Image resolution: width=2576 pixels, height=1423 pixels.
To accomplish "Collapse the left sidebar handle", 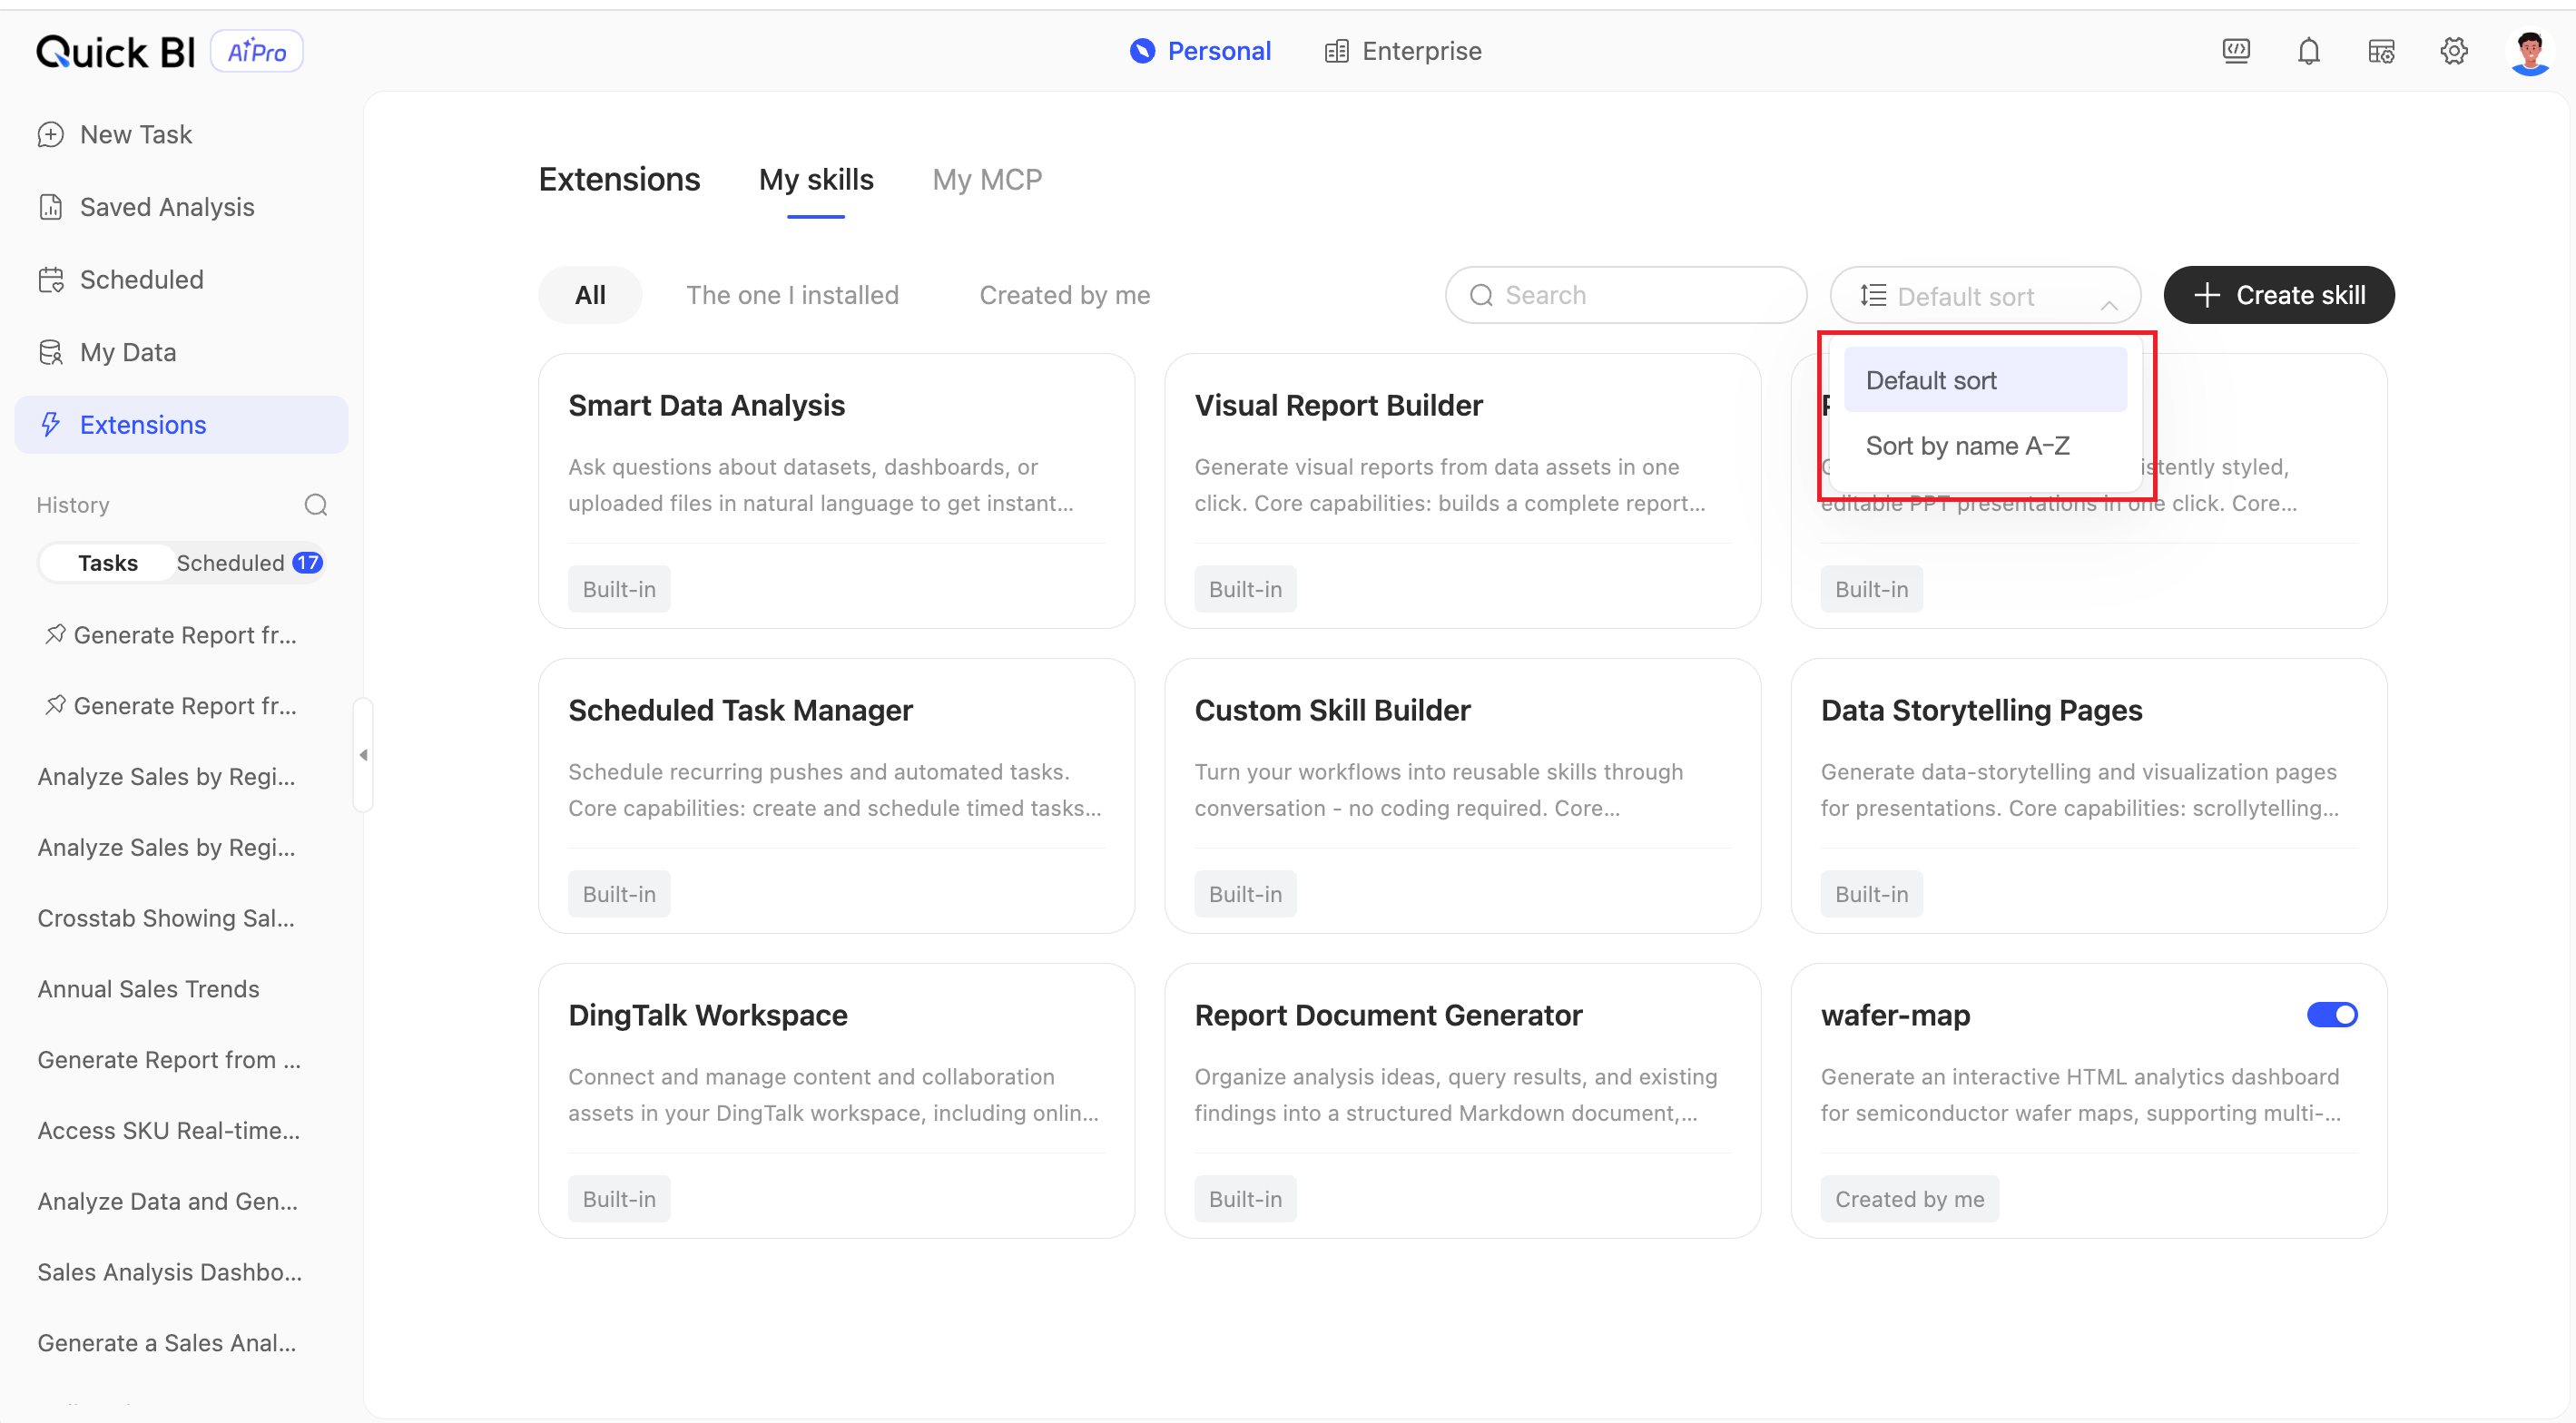I will (363, 755).
